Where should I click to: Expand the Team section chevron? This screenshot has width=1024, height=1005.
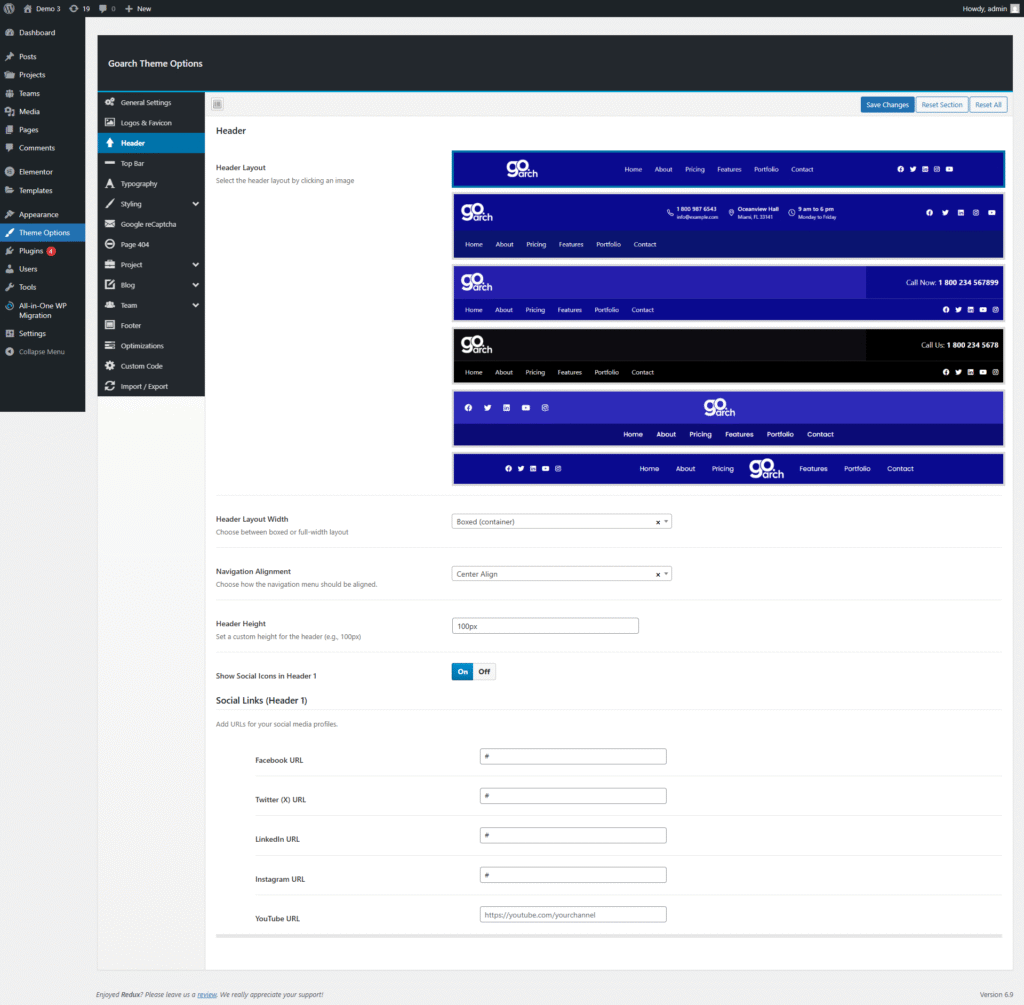pos(195,305)
